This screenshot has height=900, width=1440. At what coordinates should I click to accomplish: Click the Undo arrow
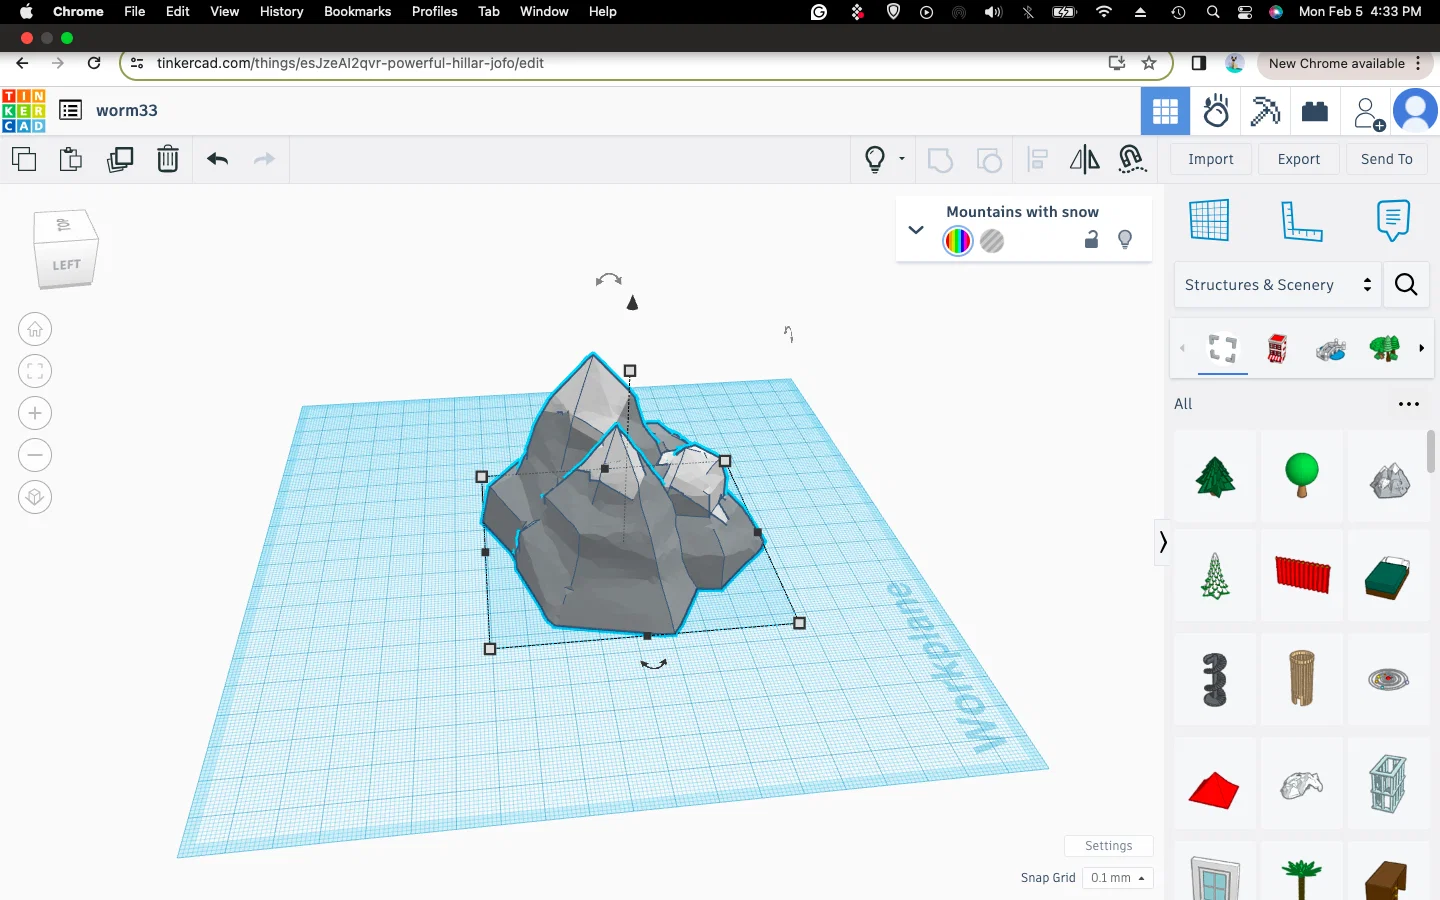click(218, 159)
